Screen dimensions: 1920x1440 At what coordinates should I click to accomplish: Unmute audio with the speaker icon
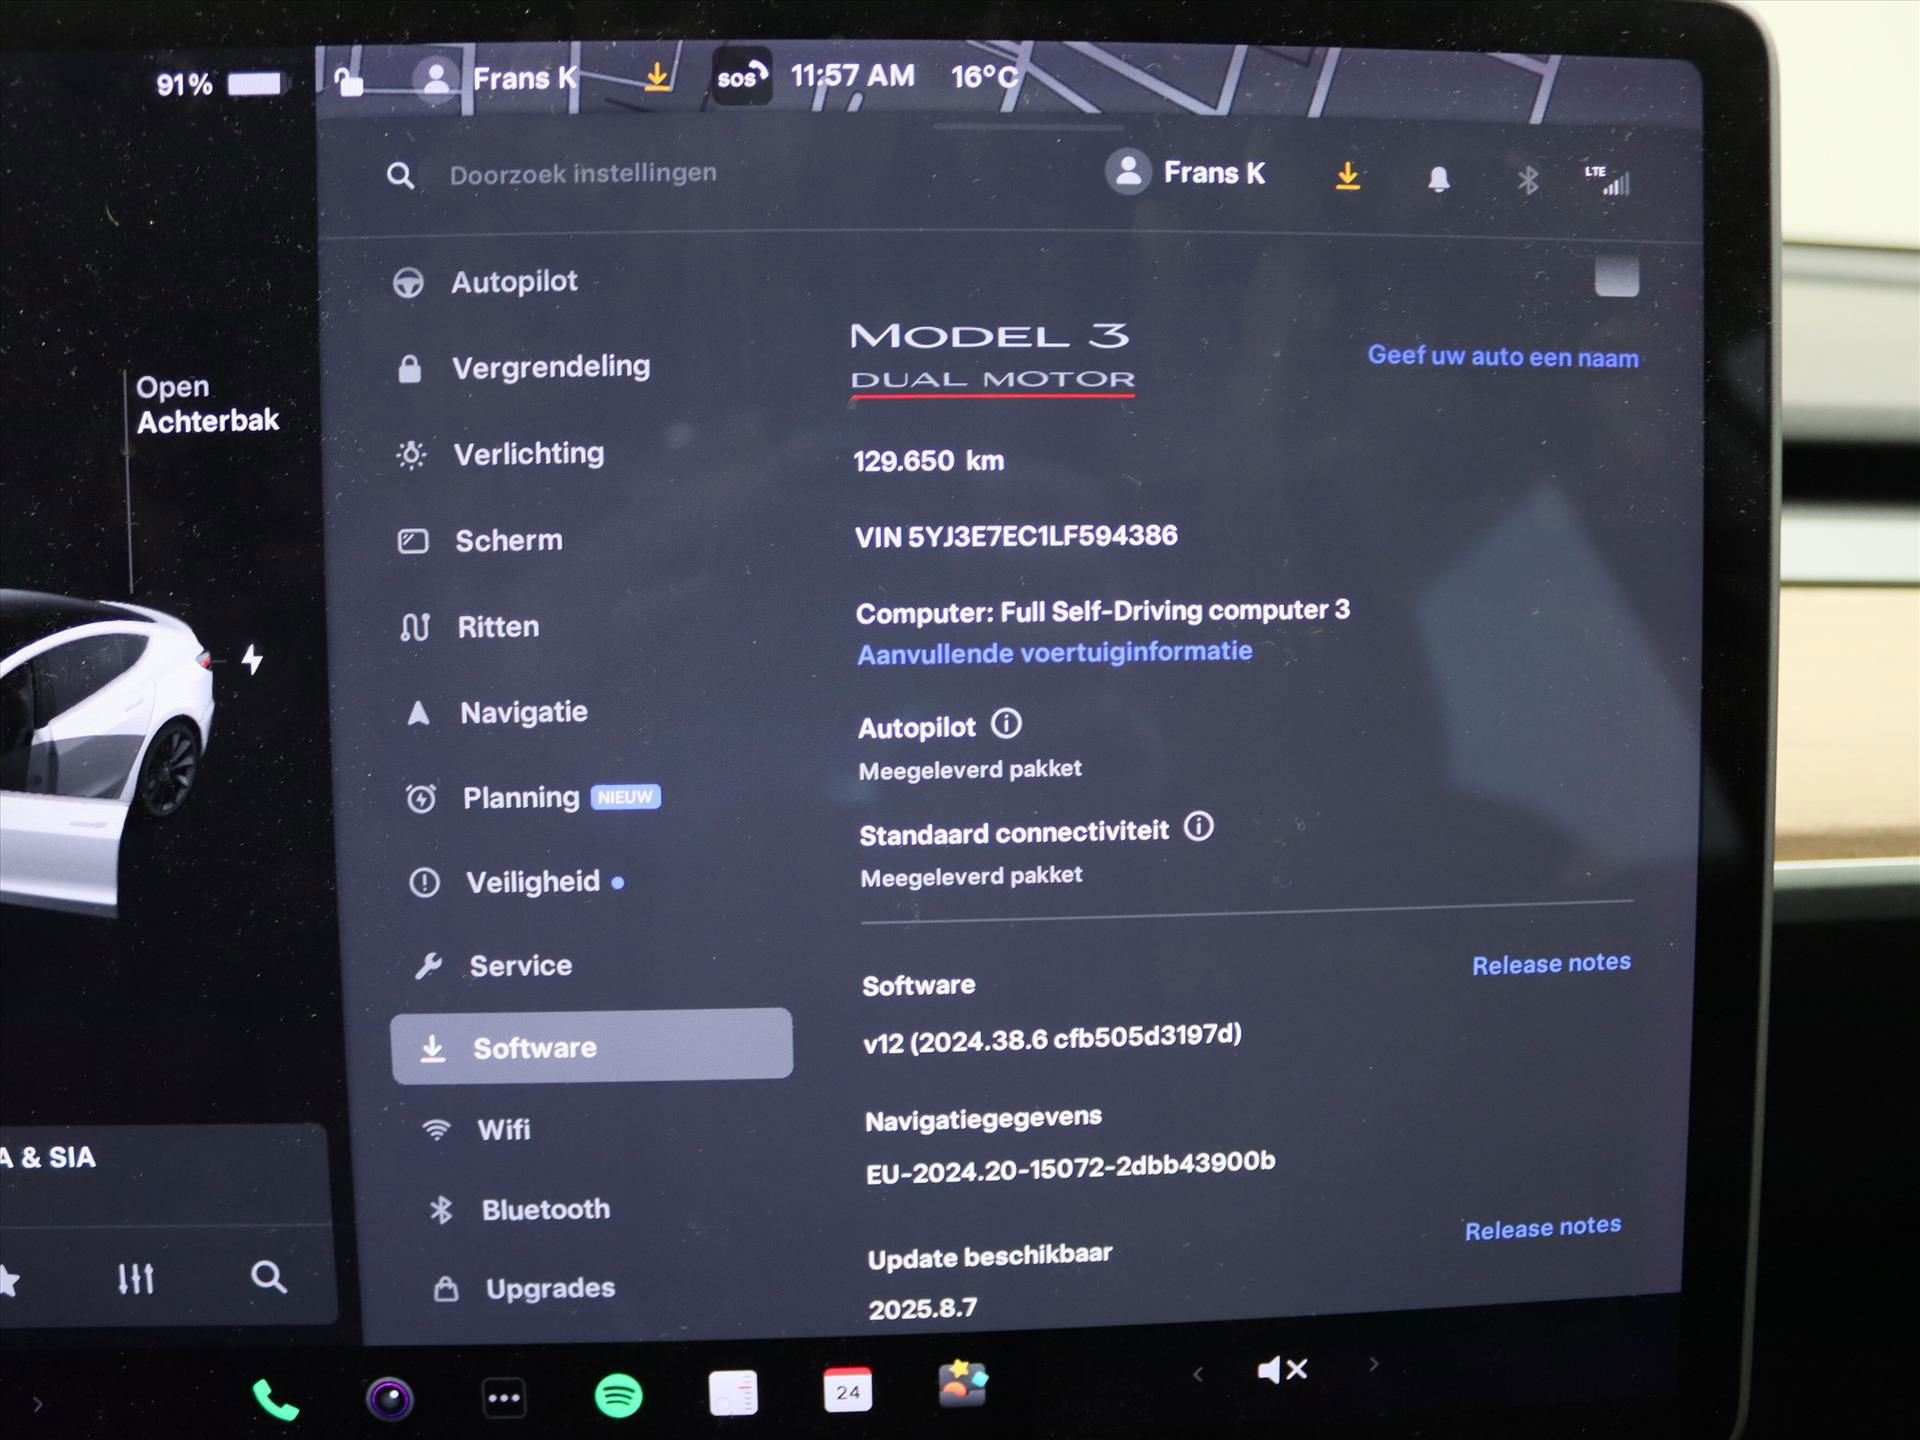(x=1282, y=1369)
